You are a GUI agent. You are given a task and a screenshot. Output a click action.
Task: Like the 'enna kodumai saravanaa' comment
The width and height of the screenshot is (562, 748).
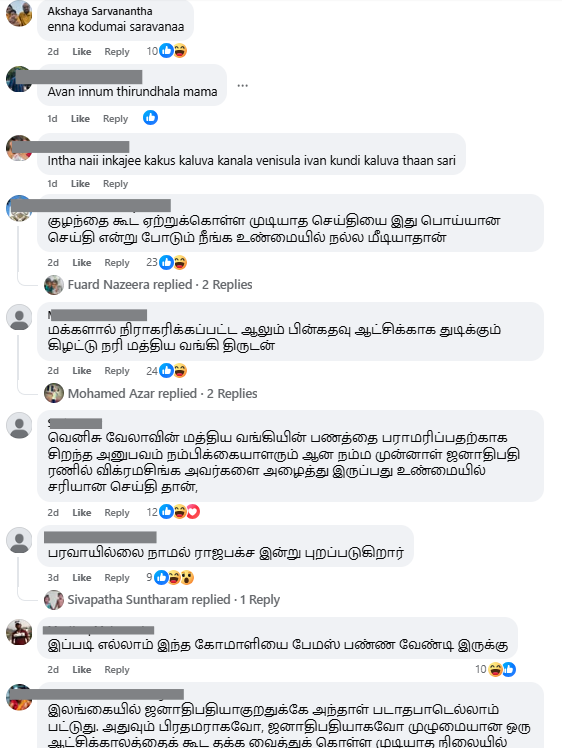tap(82, 52)
